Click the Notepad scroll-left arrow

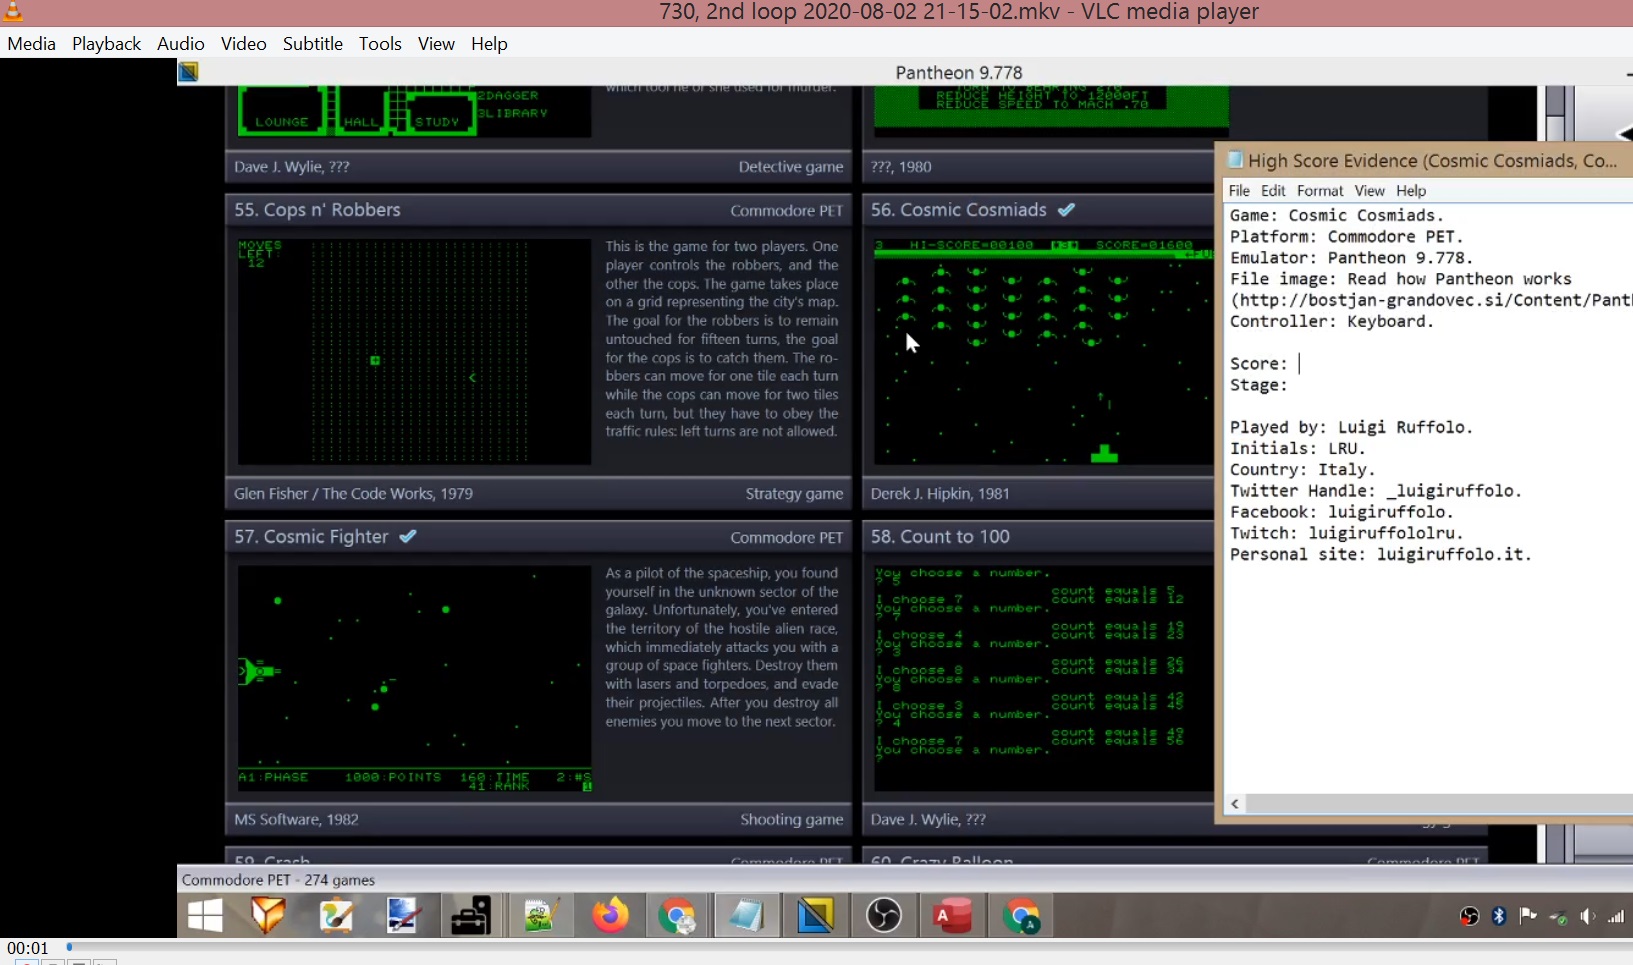pos(1236,804)
